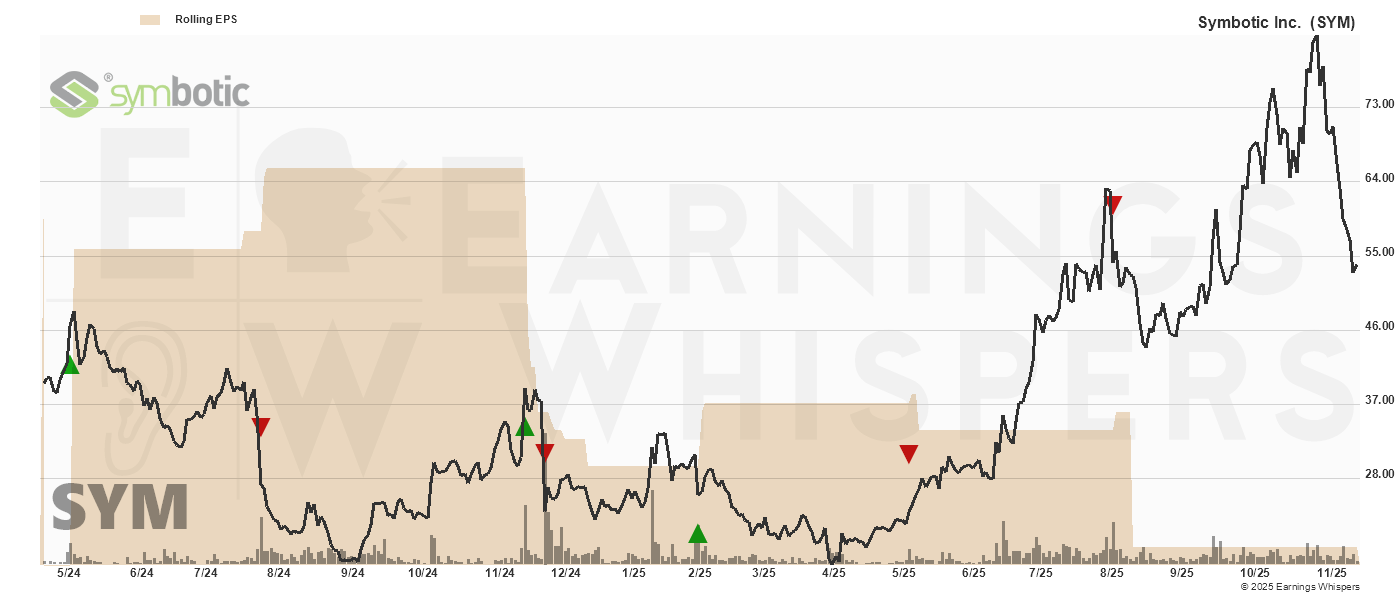This screenshot has width=1400, height=600.
Task: Click the 5/24 date axis label
Action: pos(68,573)
